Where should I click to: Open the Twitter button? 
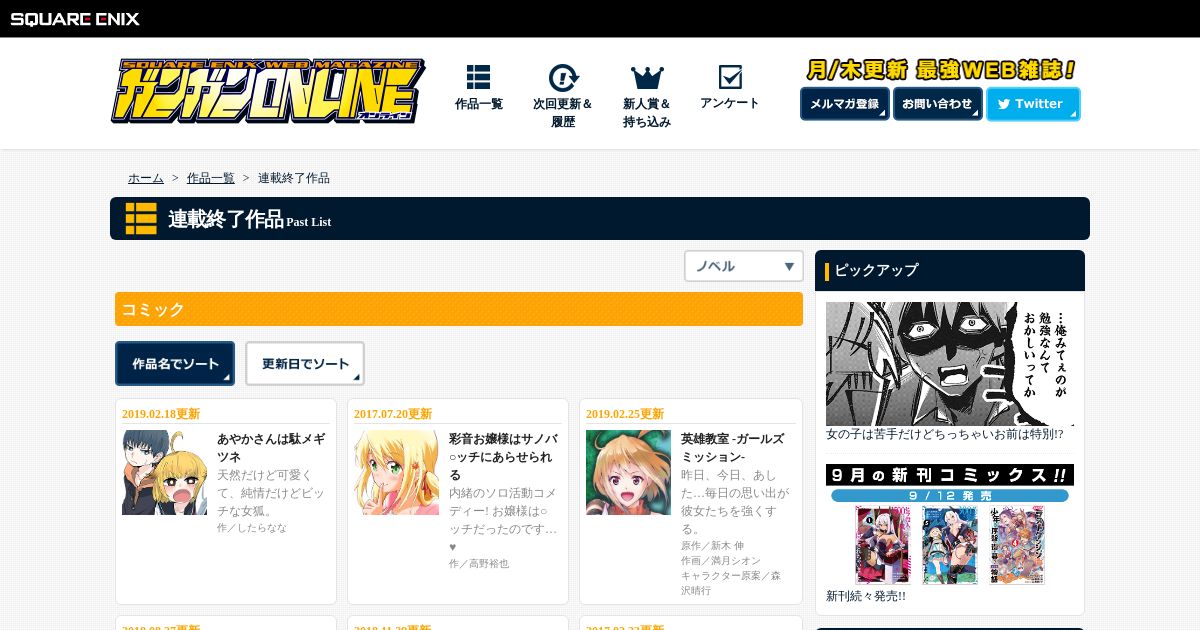pyautogui.click(x=1033, y=104)
